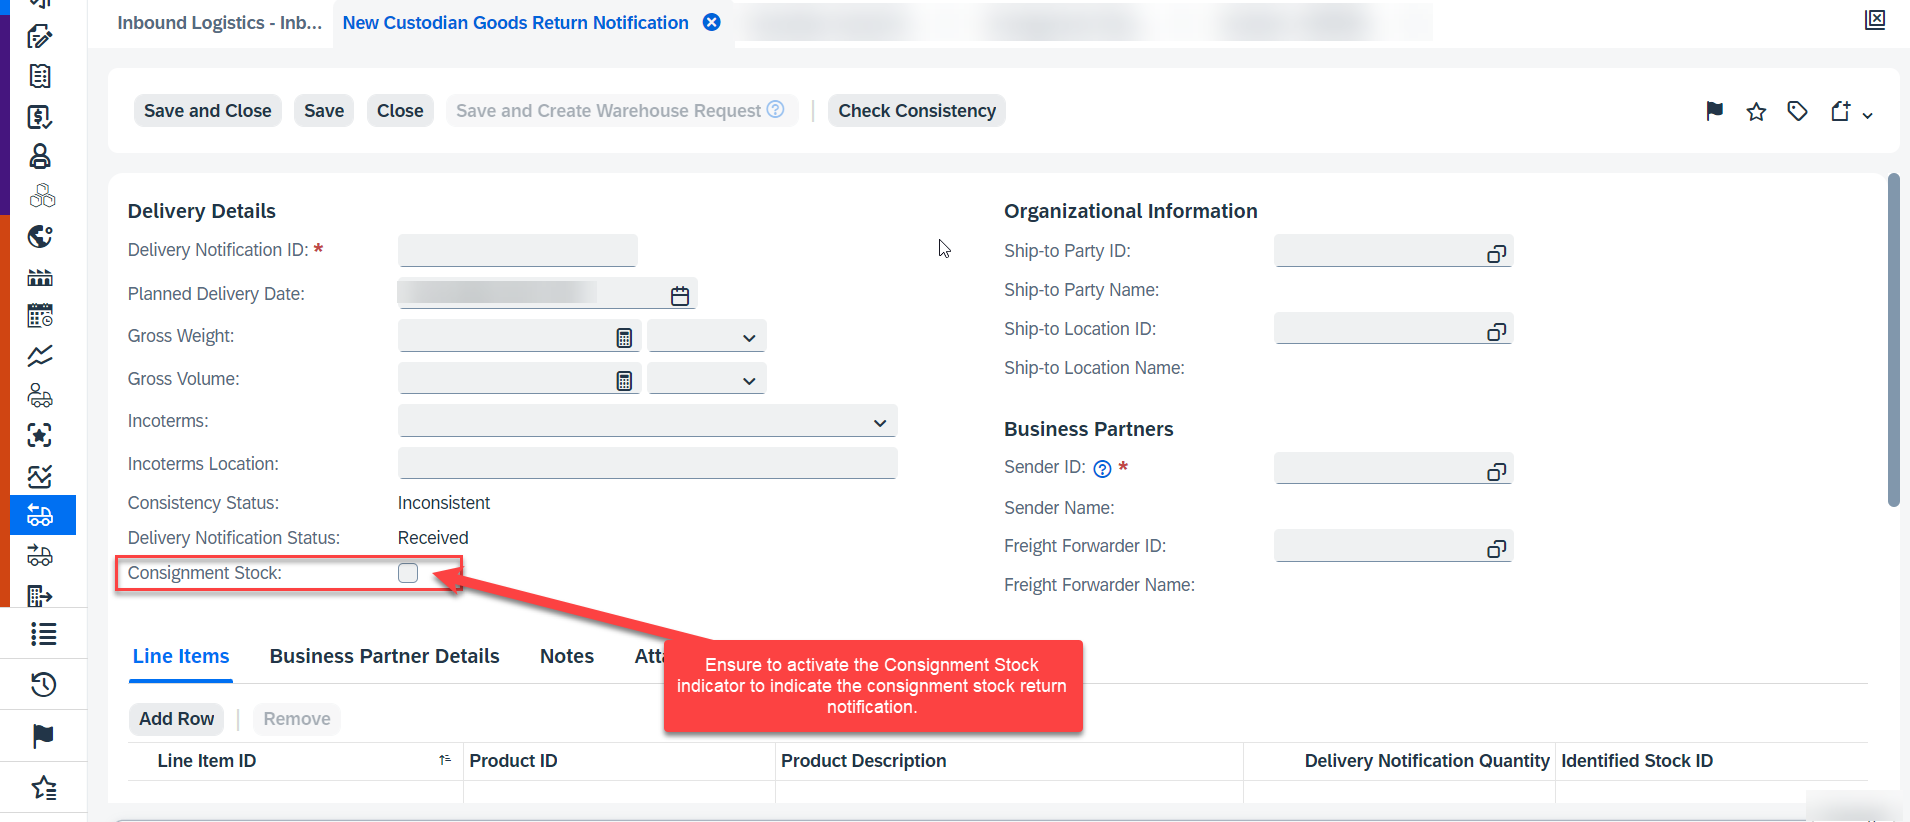Viewport: 1910px width, 822px height.
Task: Enable the Consignment Stock checkbox
Action: pos(408,573)
